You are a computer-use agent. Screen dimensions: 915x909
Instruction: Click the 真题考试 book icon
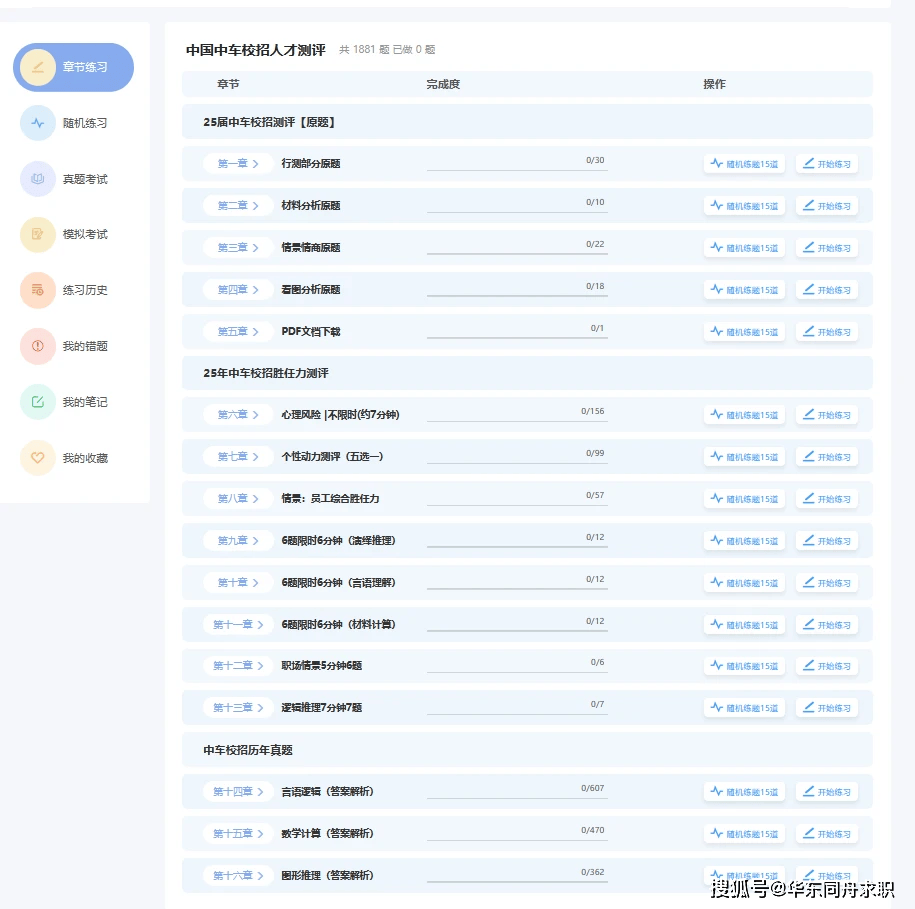[38, 179]
